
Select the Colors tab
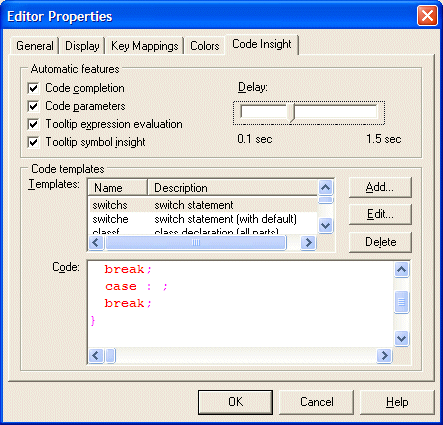(204, 46)
